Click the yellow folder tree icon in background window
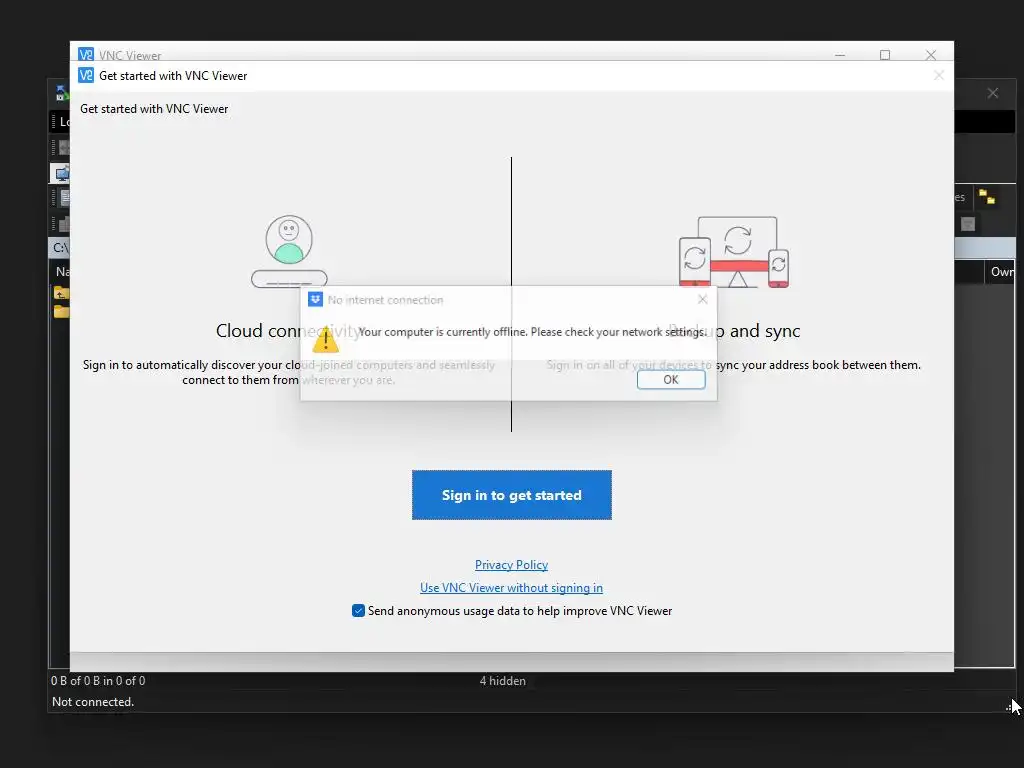The width and height of the screenshot is (1024, 768). click(x=987, y=197)
